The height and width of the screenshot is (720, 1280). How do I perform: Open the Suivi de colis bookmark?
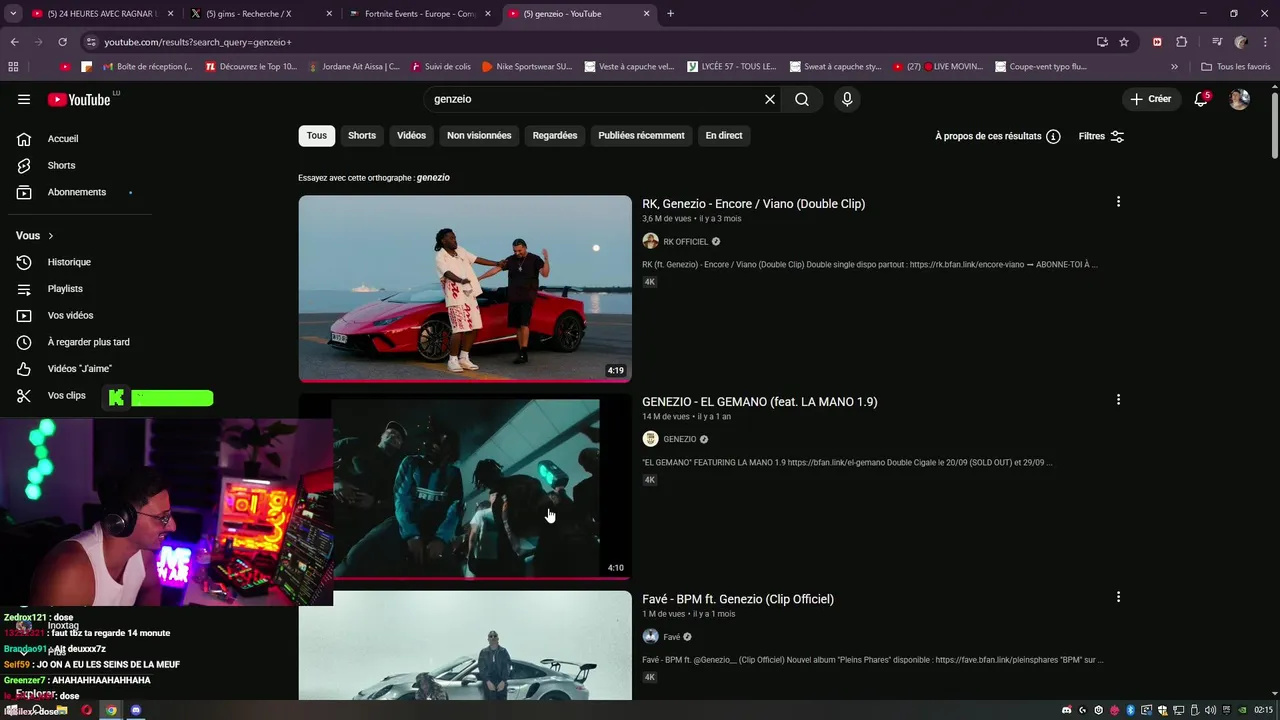pyautogui.click(x=440, y=67)
